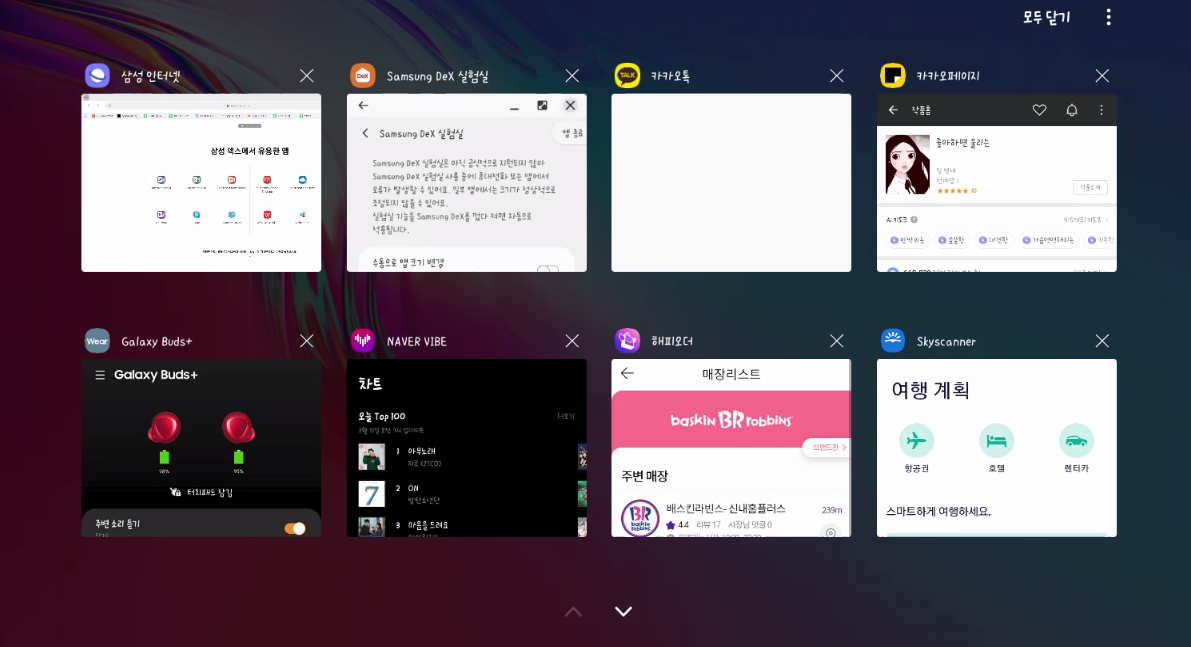Image resolution: width=1191 pixels, height=647 pixels.
Task: Close the Galaxy Buds+ recent app card
Action: [306, 341]
